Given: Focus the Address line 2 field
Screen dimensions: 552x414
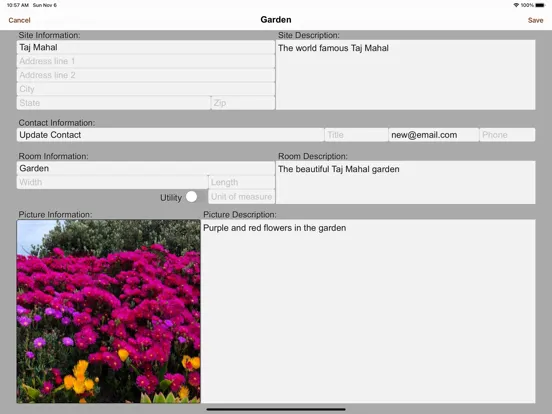Looking at the screenshot, I should tap(146, 75).
